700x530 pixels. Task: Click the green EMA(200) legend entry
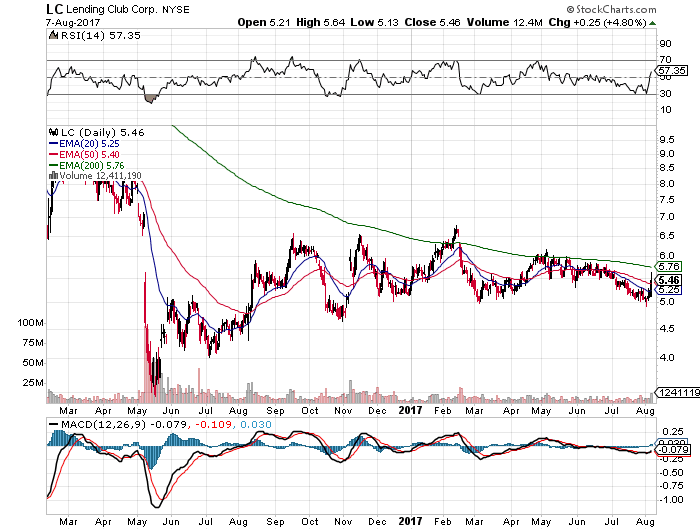tap(86, 165)
